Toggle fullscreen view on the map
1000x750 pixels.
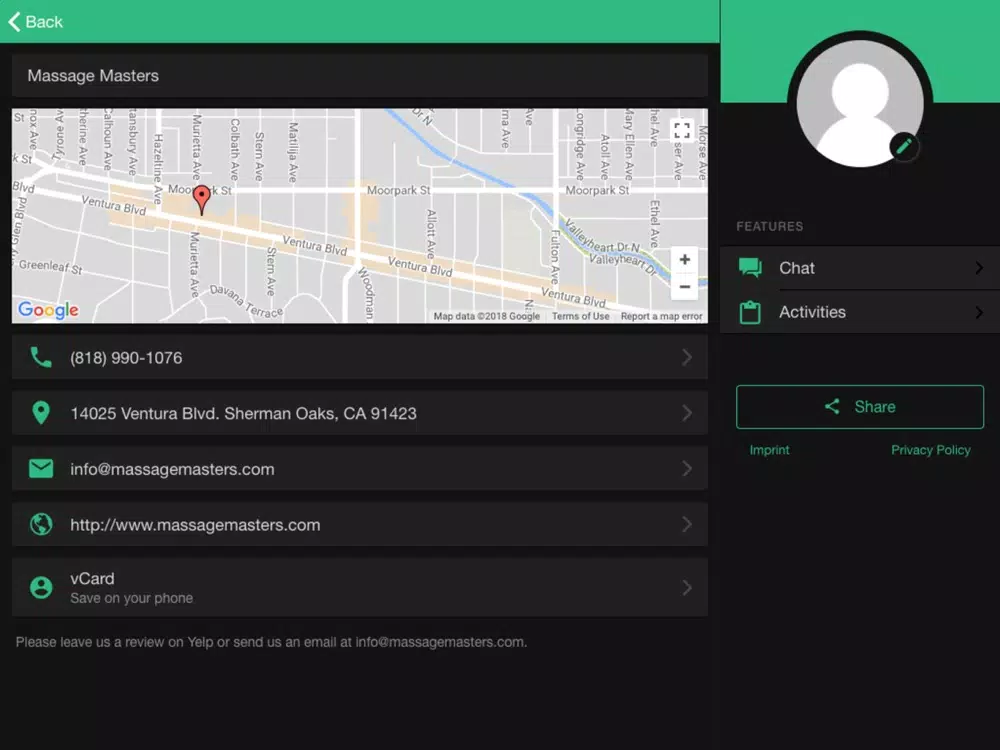tap(682, 131)
